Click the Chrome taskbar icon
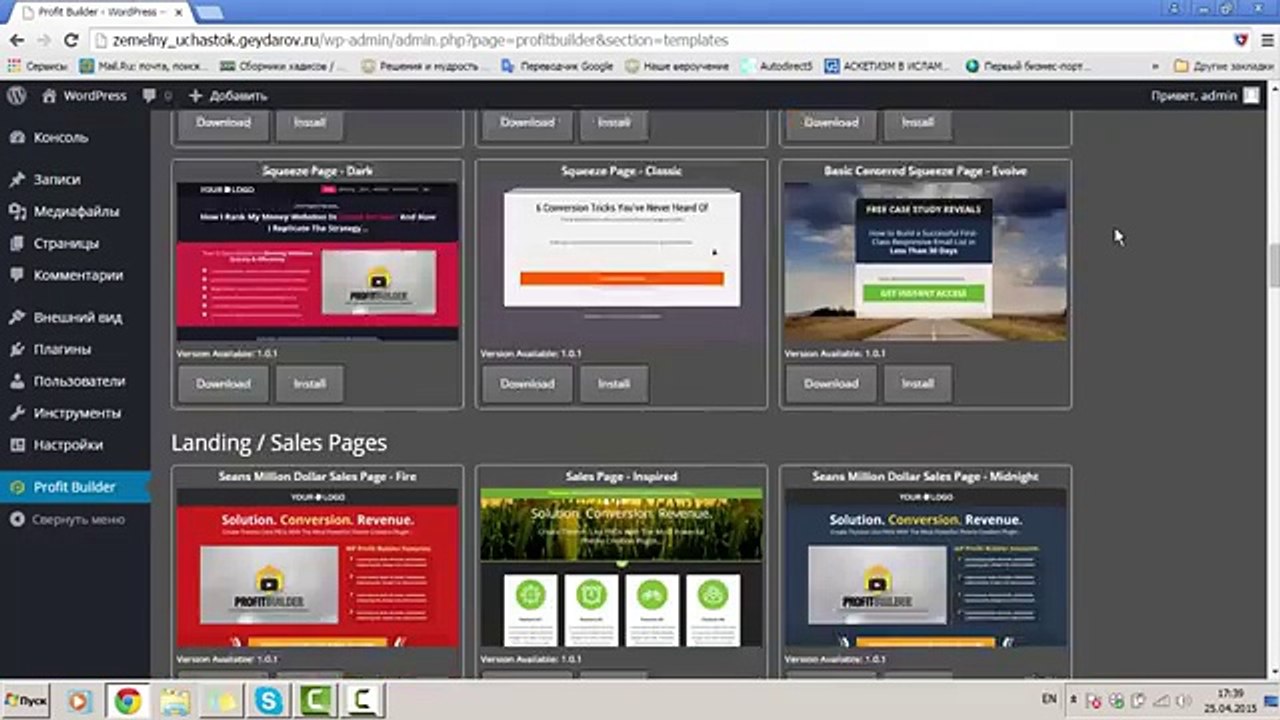1280x720 pixels. [x=127, y=701]
